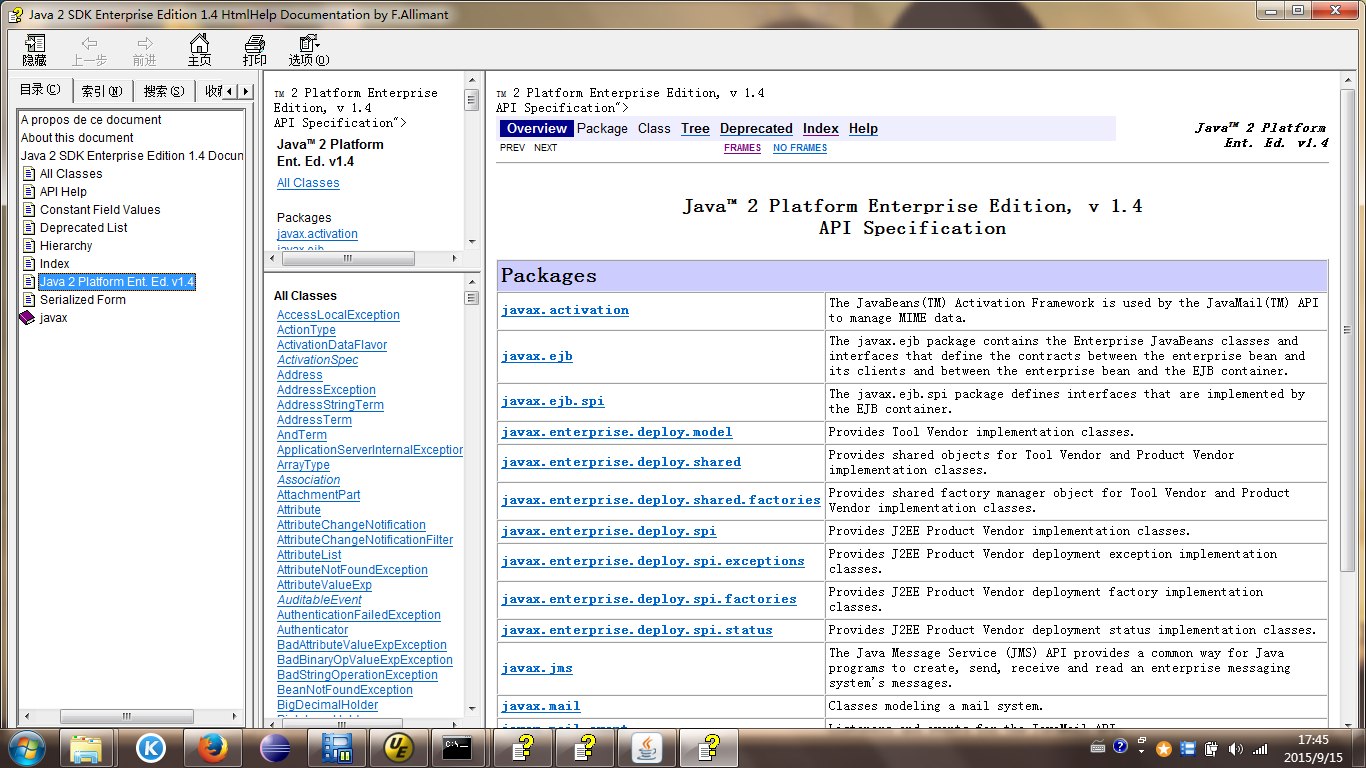Open API Help in the contents tree
1366x768 pixels.
(63, 192)
